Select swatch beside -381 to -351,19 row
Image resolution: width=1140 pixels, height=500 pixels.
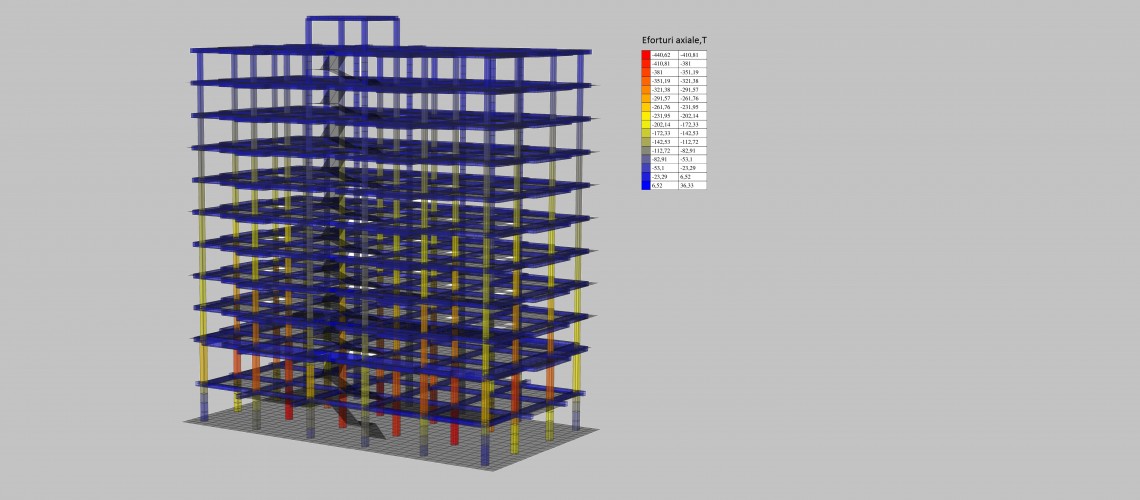pyautogui.click(x=645, y=72)
